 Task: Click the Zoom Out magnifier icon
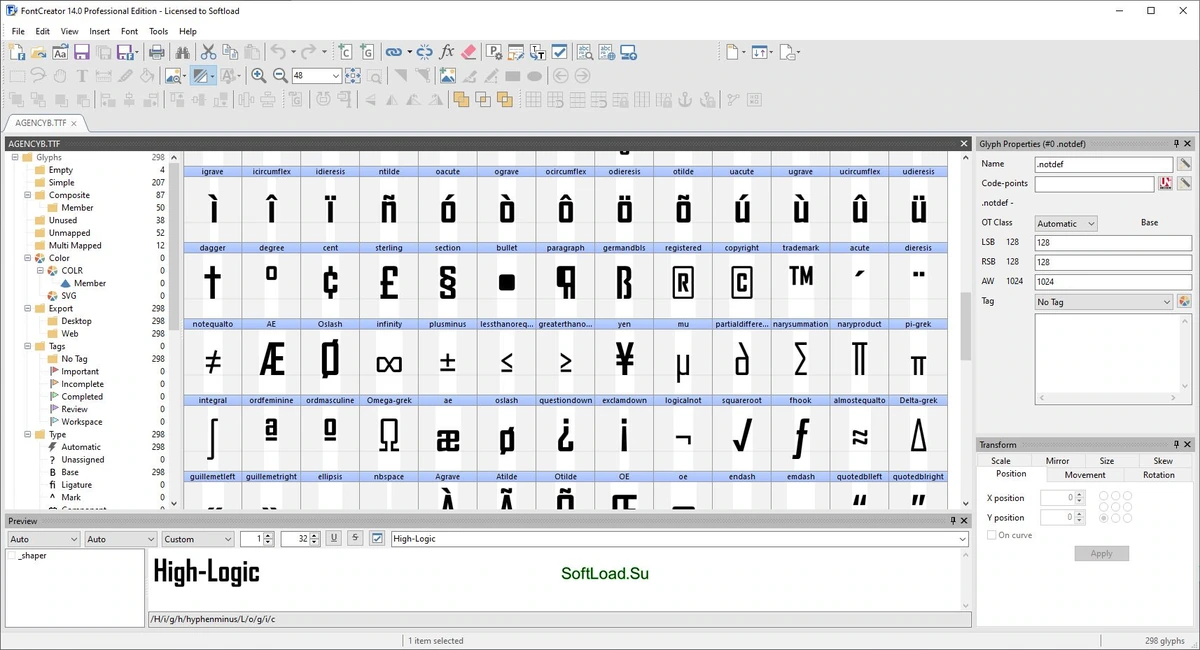279,75
